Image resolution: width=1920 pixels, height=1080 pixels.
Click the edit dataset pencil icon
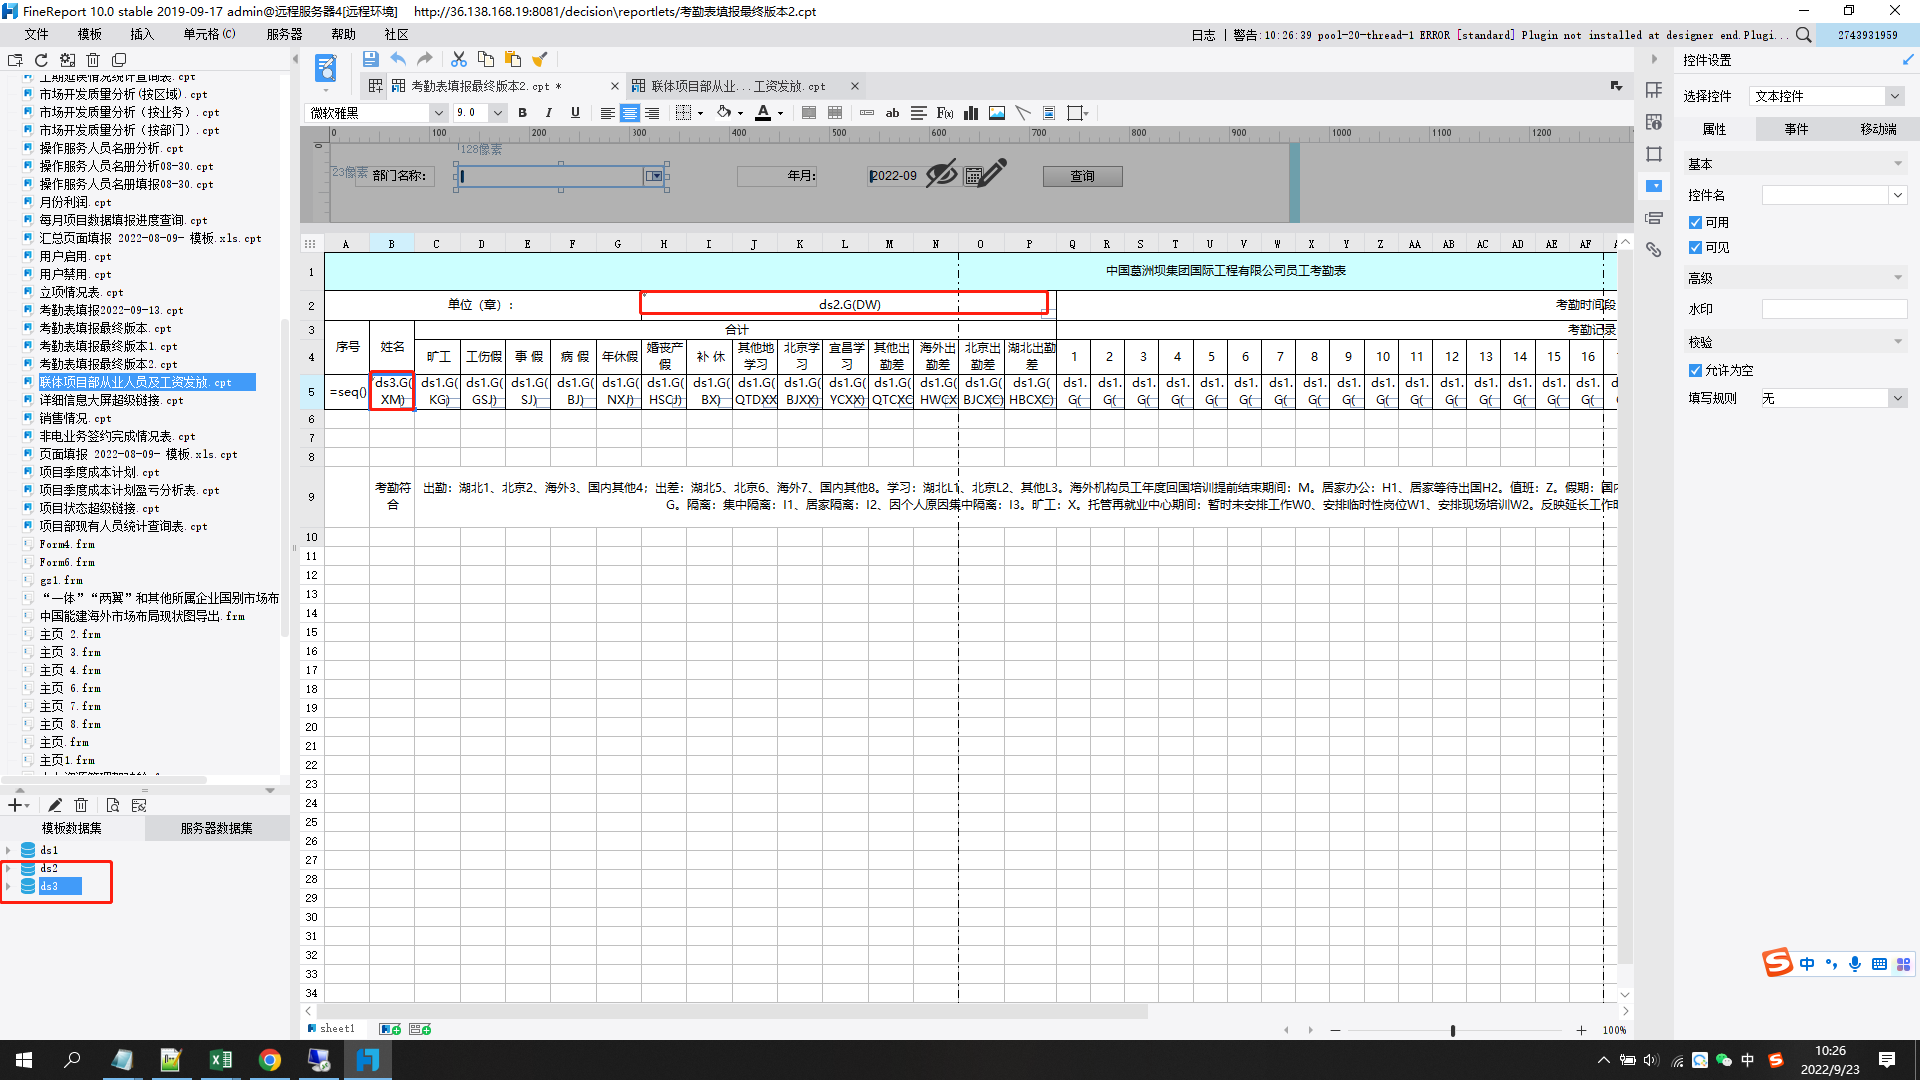click(55, 805)
